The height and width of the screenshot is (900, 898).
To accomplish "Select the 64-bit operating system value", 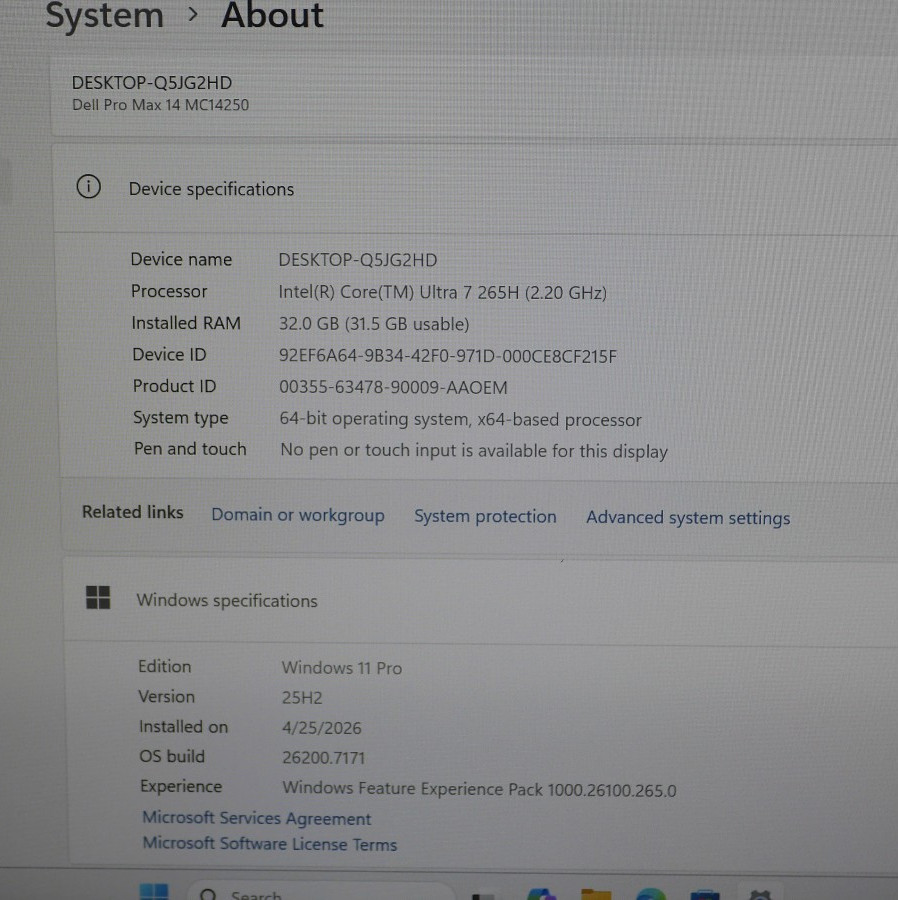I will [460, 420].
